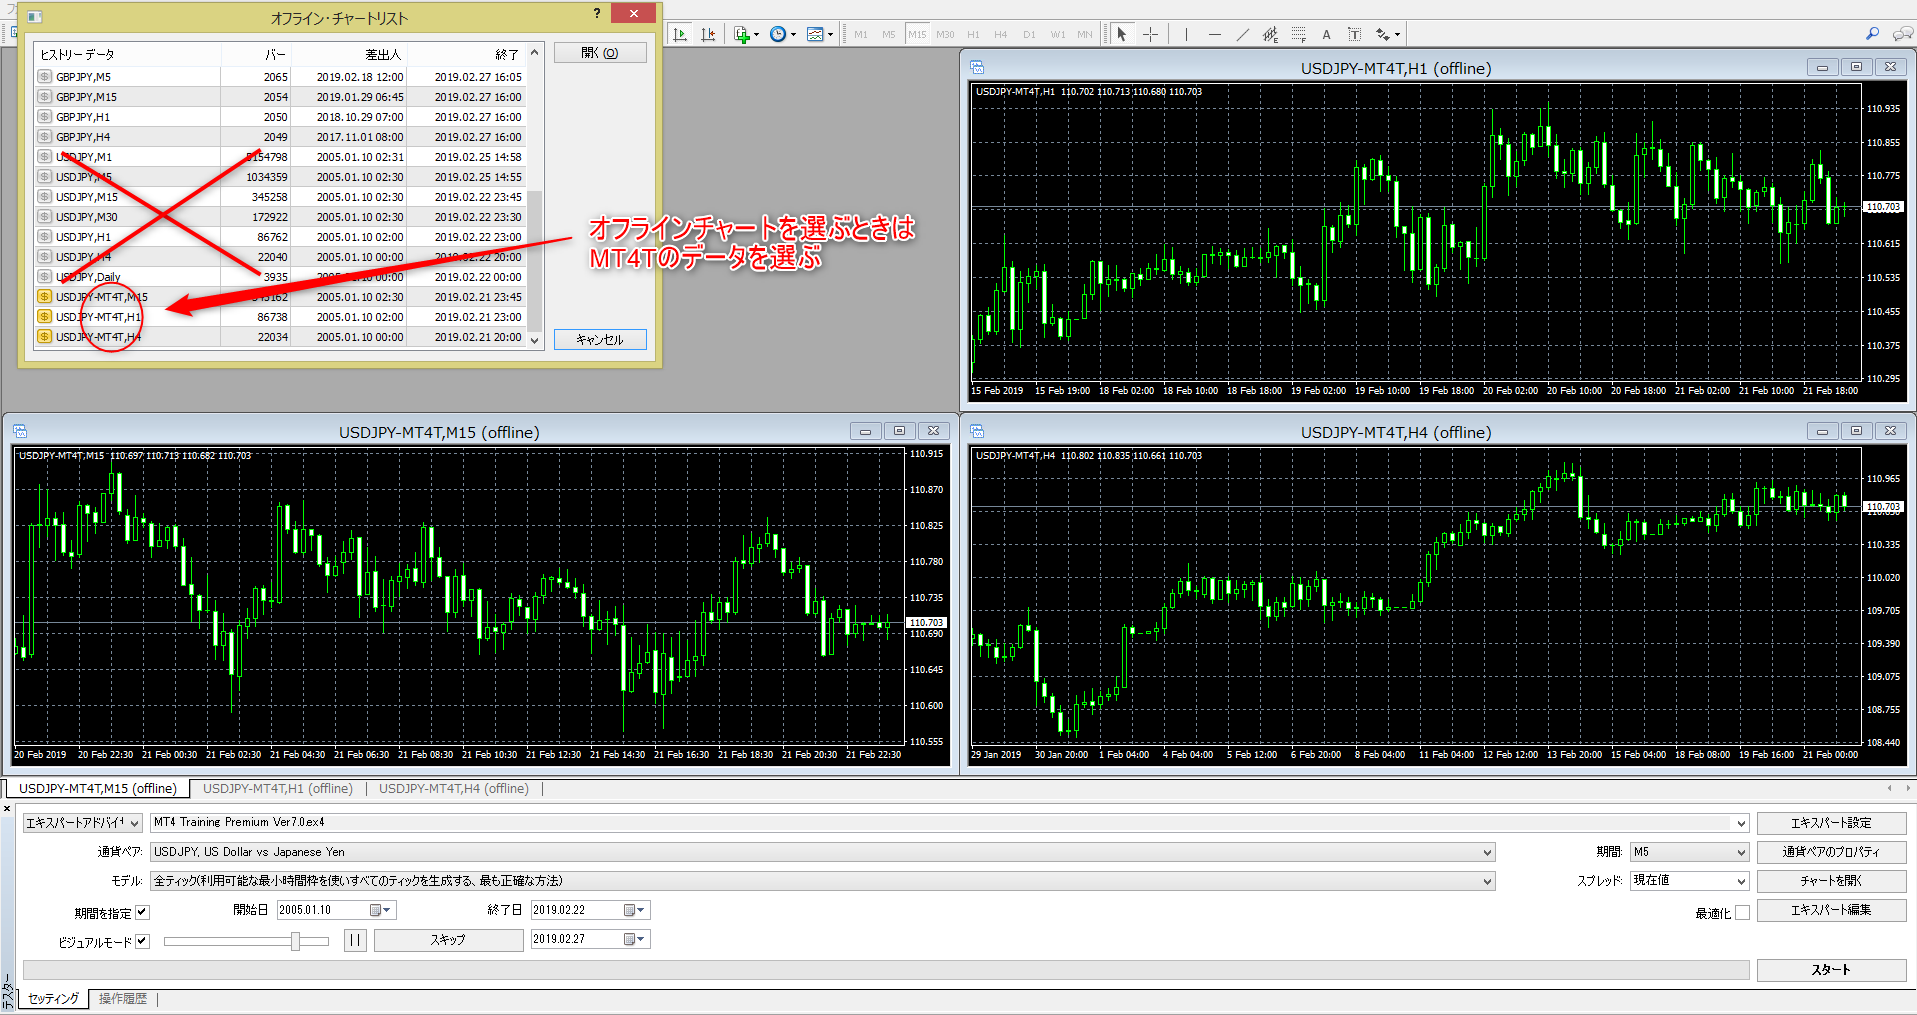1917x1015 pixels.
Task: Click the pause button beside the speed slider
Action: pyautogui.click(x=355, y=940)
